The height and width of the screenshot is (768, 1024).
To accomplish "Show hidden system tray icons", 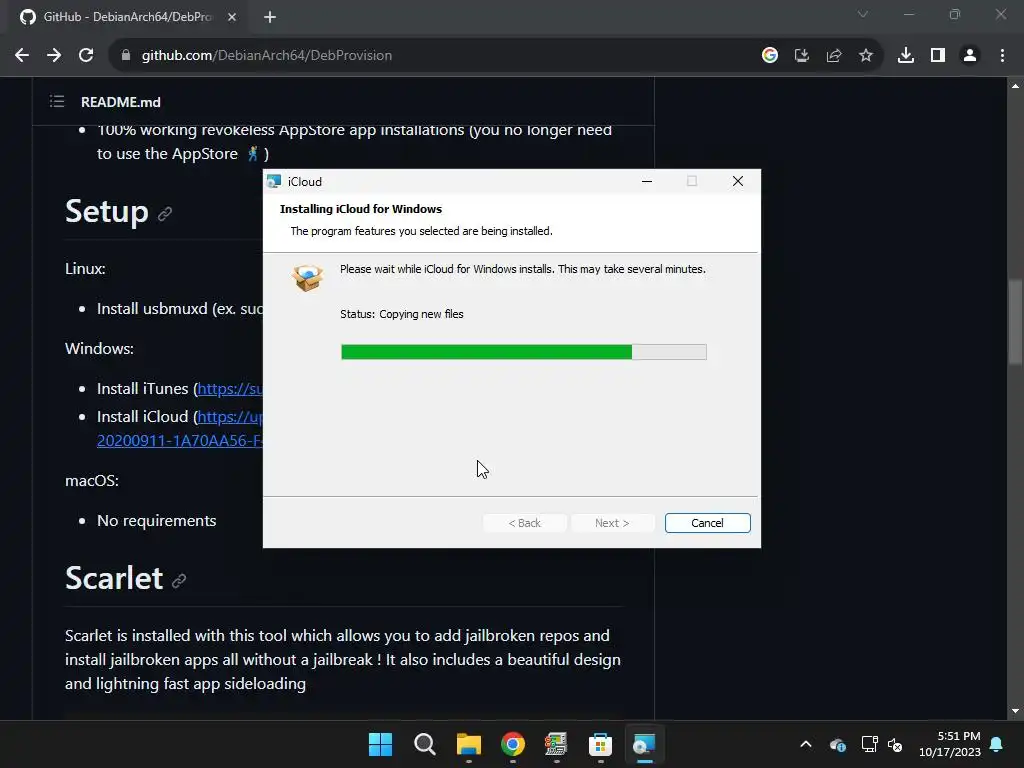I will coord(806,744).
